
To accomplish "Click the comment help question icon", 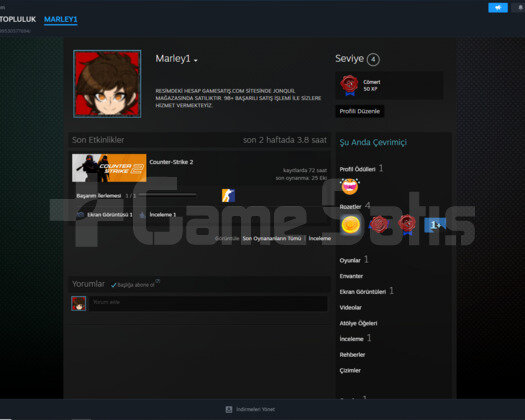I will (158, 281).
